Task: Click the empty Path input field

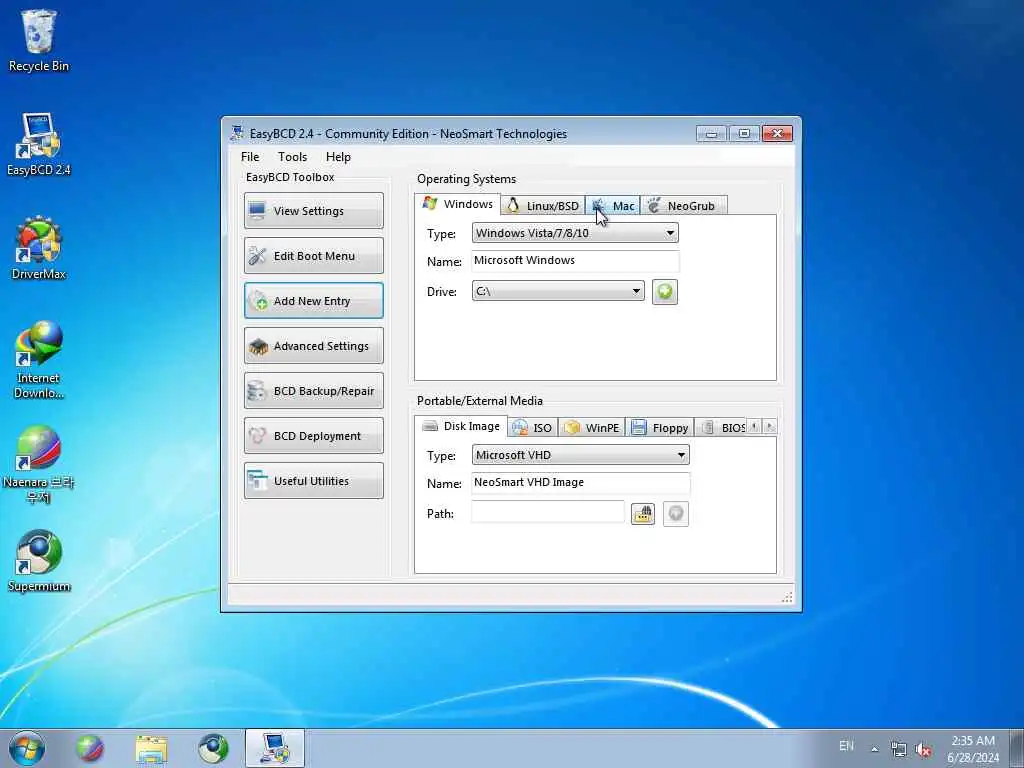Action: point(547,513)
